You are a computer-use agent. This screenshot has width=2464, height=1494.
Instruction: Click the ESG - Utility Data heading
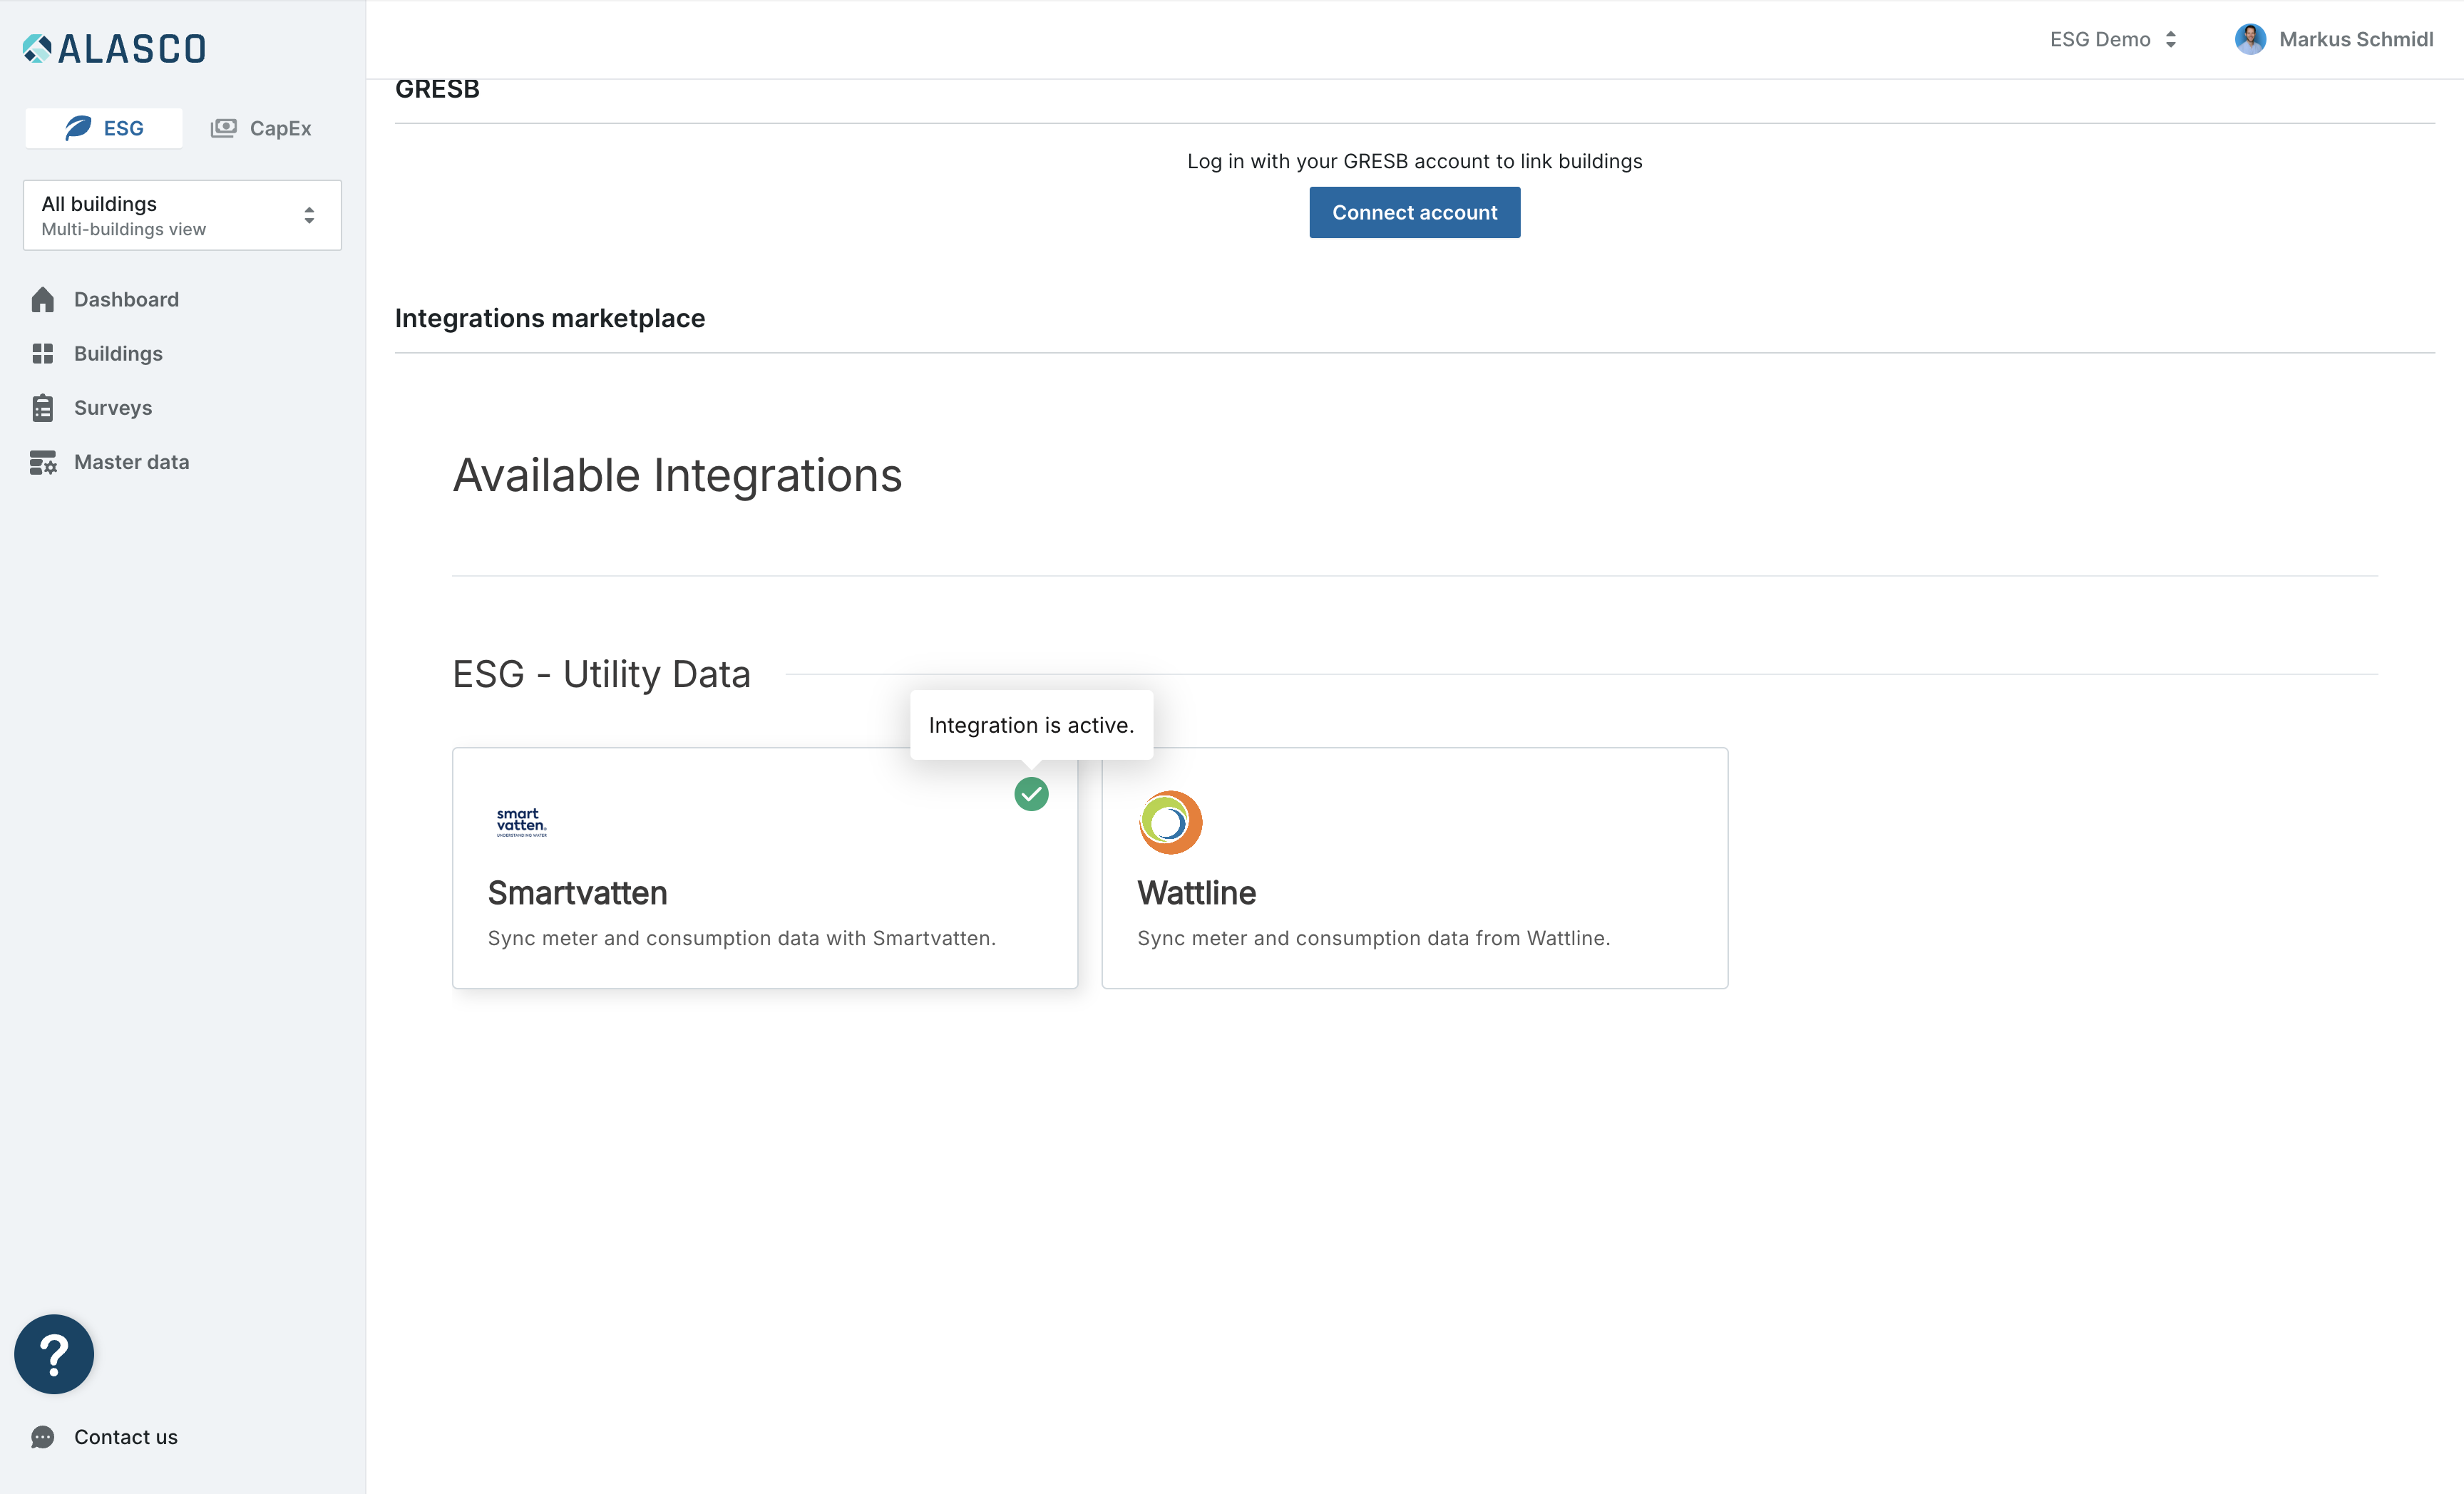coord(601,674)
